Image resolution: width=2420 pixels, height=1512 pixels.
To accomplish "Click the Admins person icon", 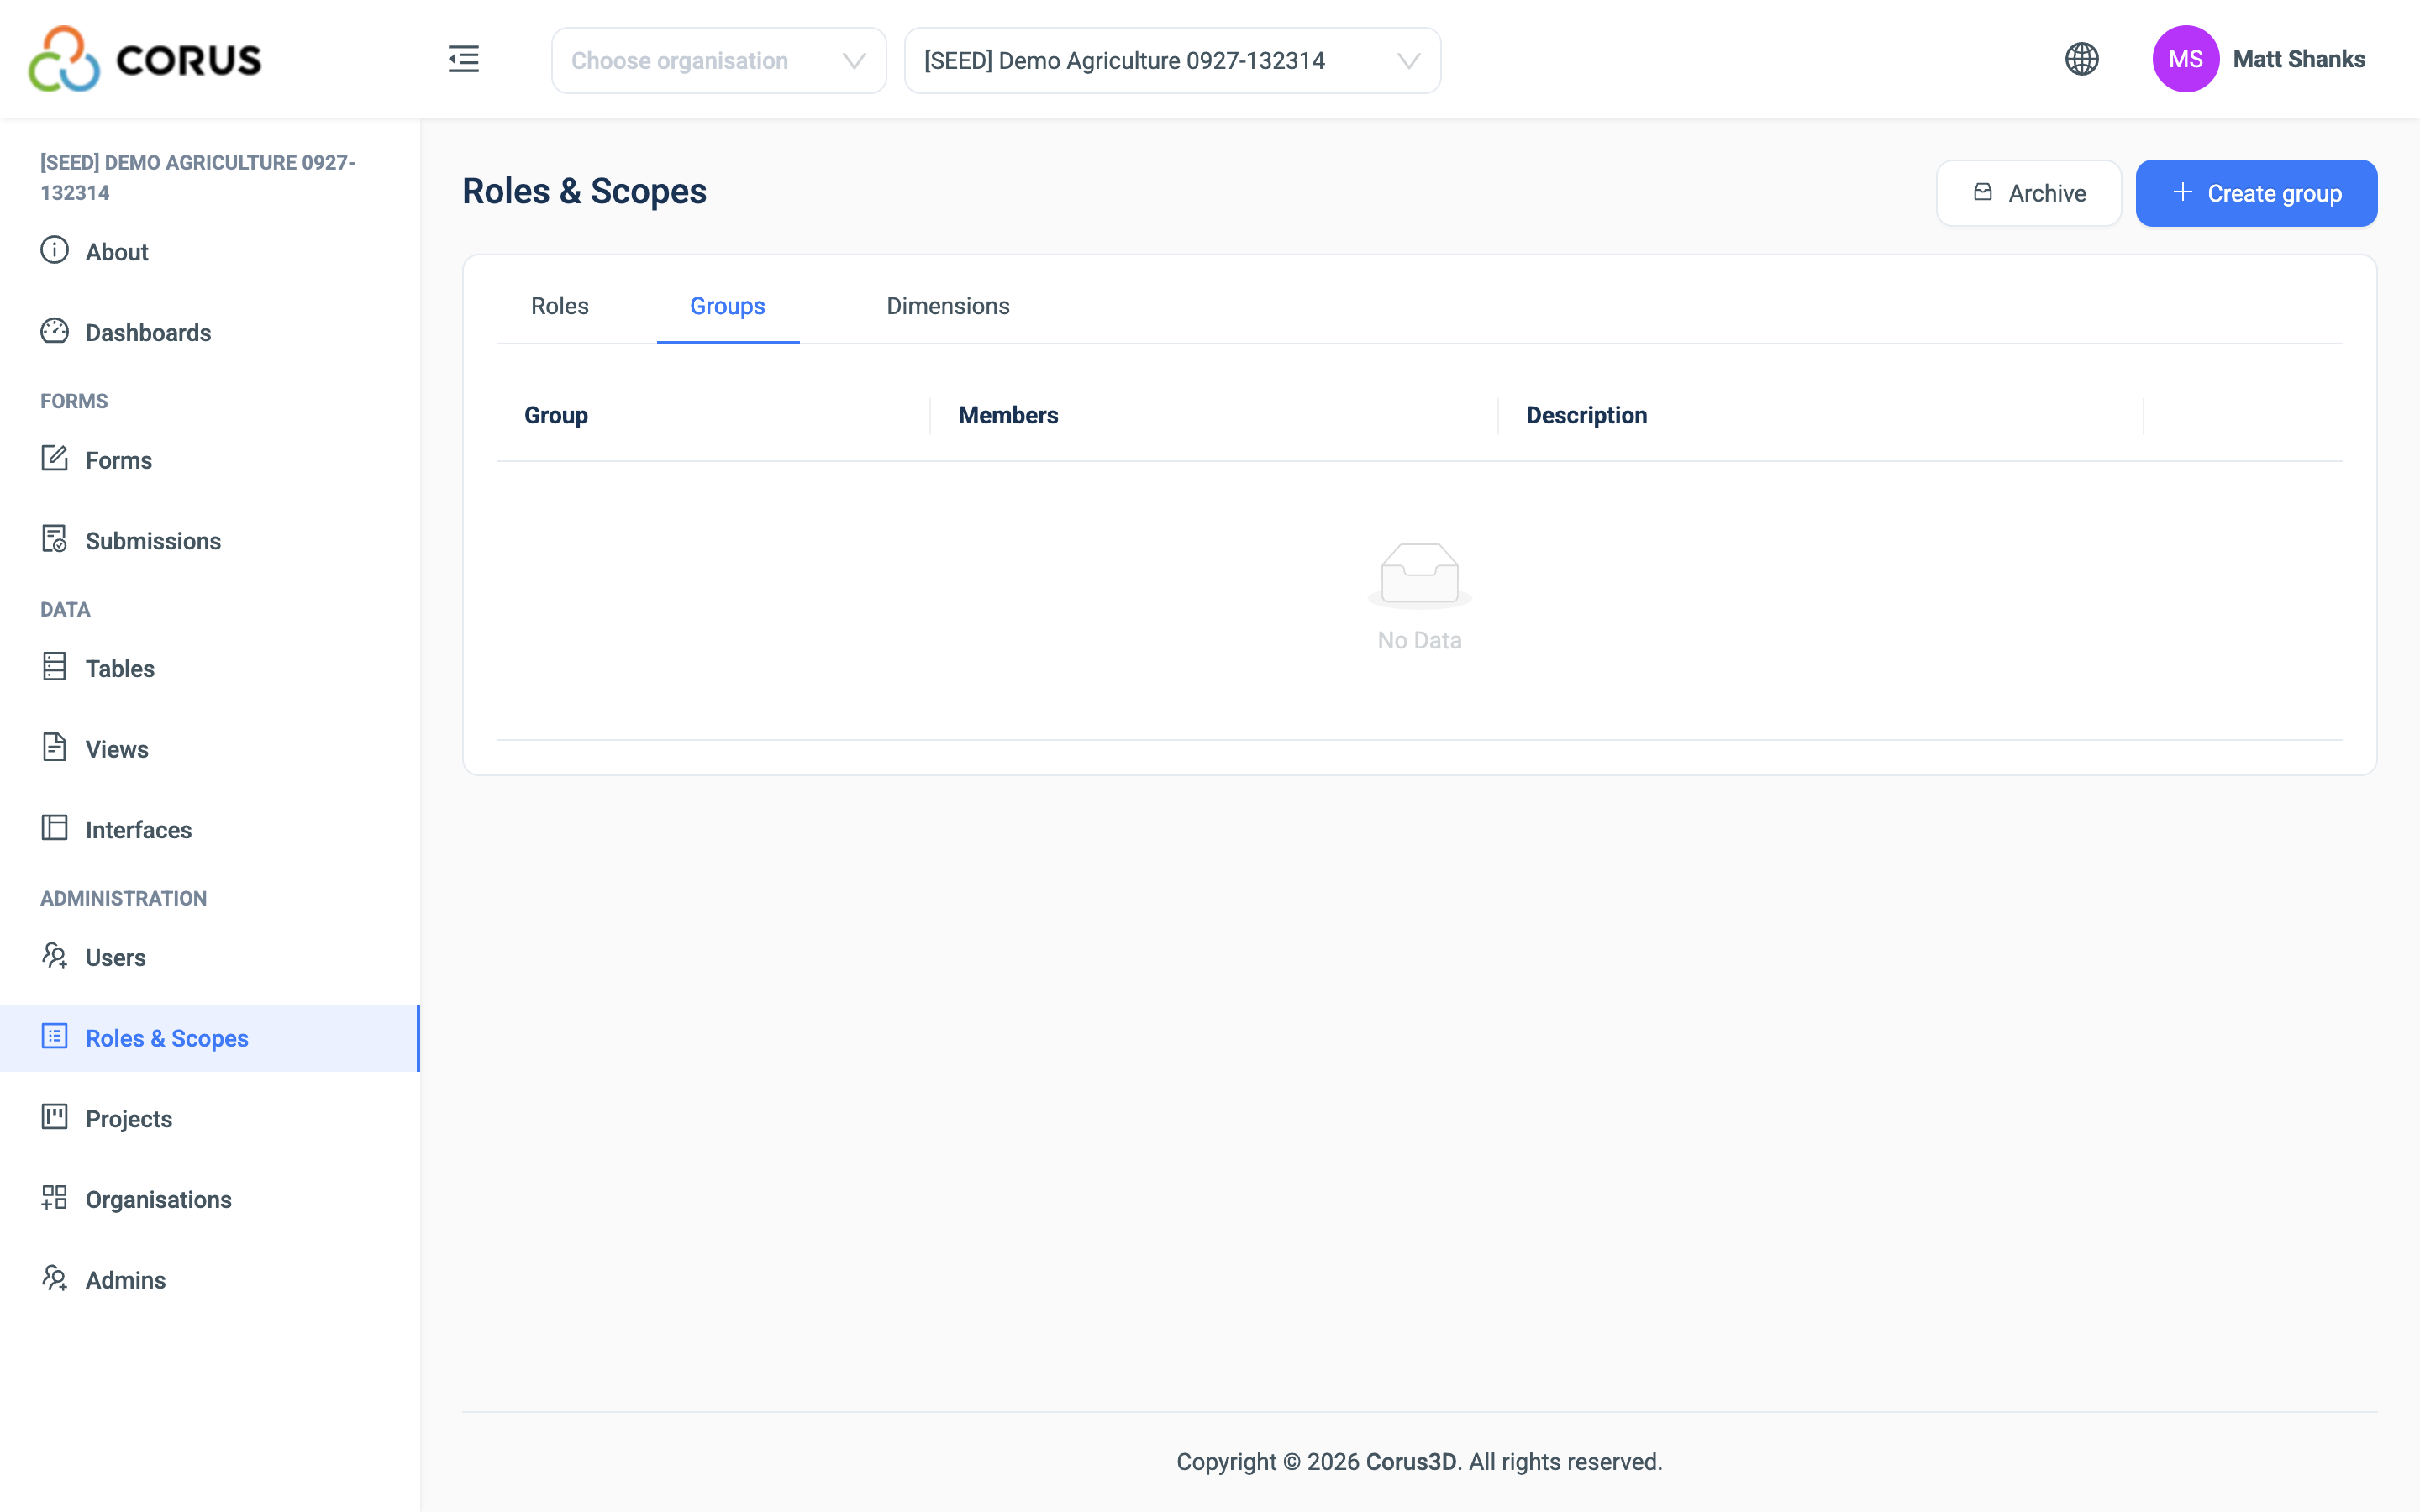I will pos(55,1278).
